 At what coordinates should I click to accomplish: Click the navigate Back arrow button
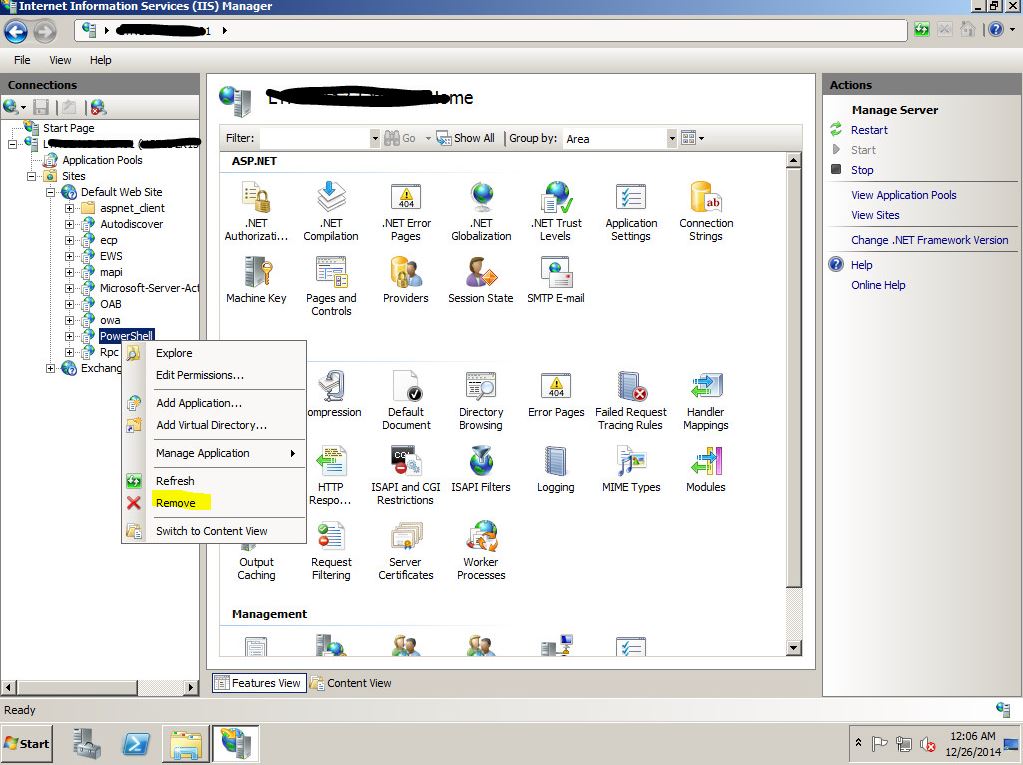click(16, 31)
